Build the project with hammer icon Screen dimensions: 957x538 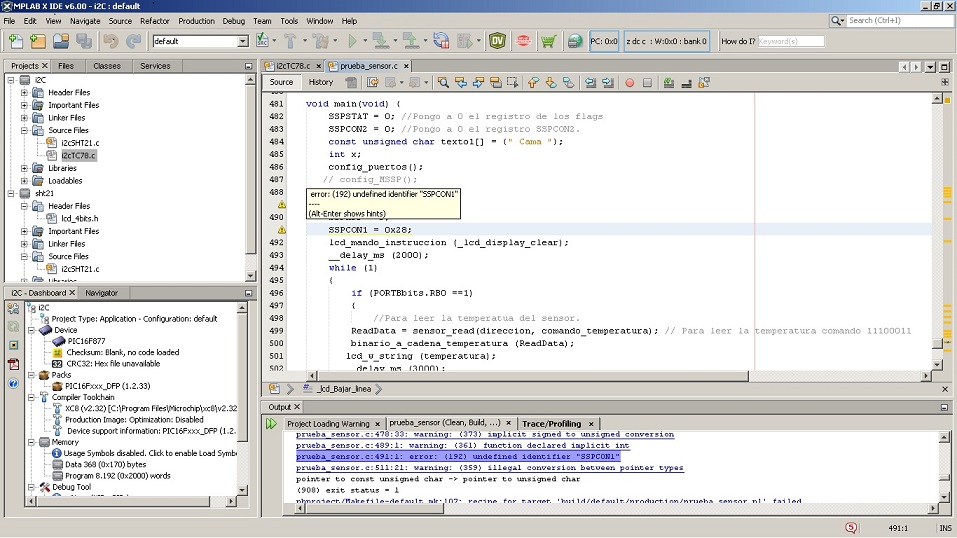(x=290, y=41)
